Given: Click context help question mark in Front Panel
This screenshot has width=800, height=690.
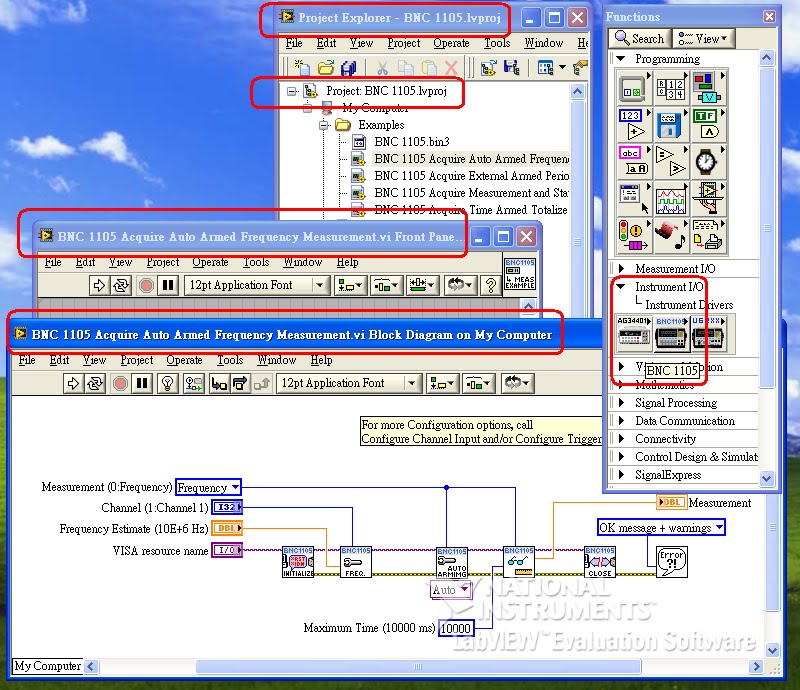Looking at the screenshot, I should (491, 285).
